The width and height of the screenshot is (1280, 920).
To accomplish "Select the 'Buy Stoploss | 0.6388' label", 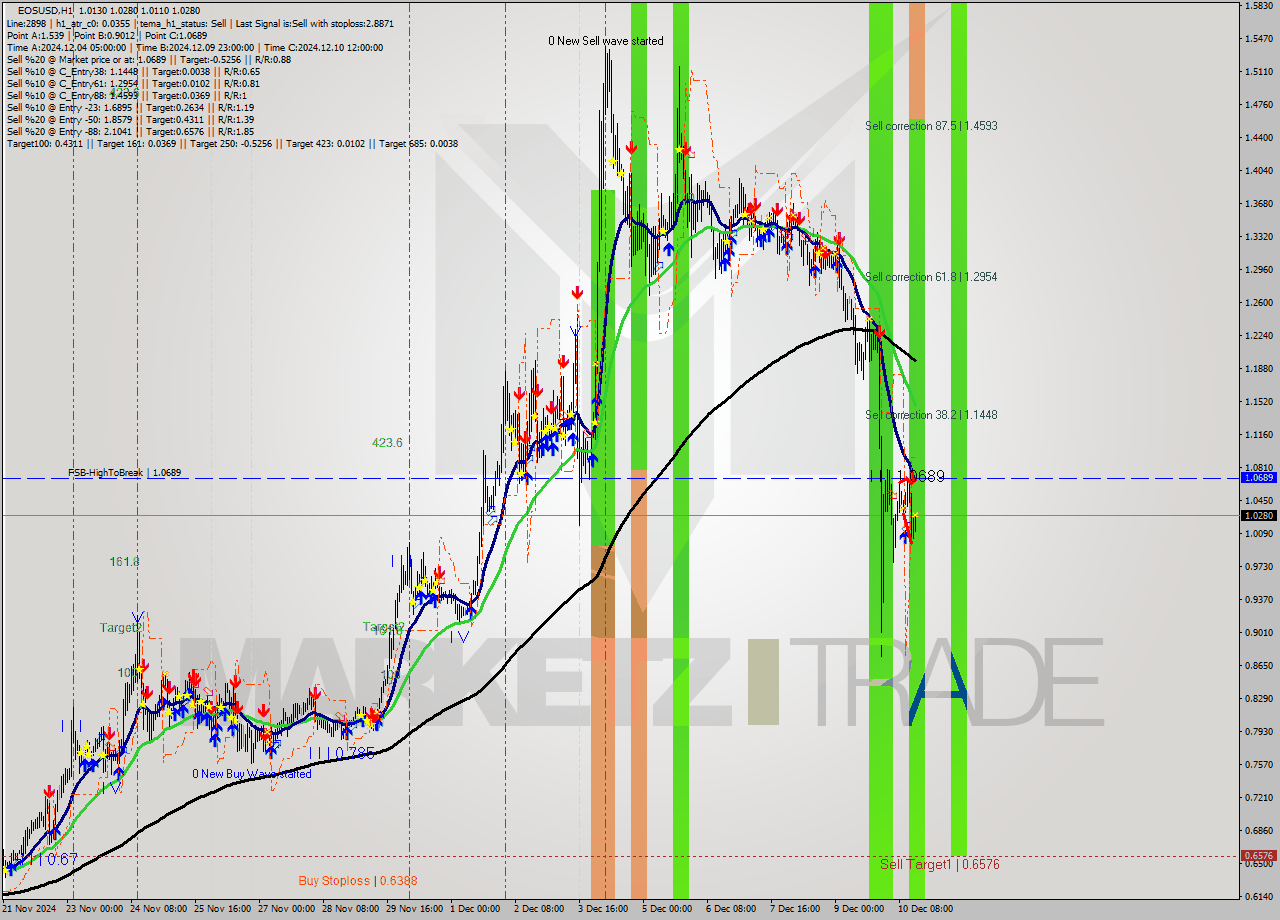I will pos(358,881).
